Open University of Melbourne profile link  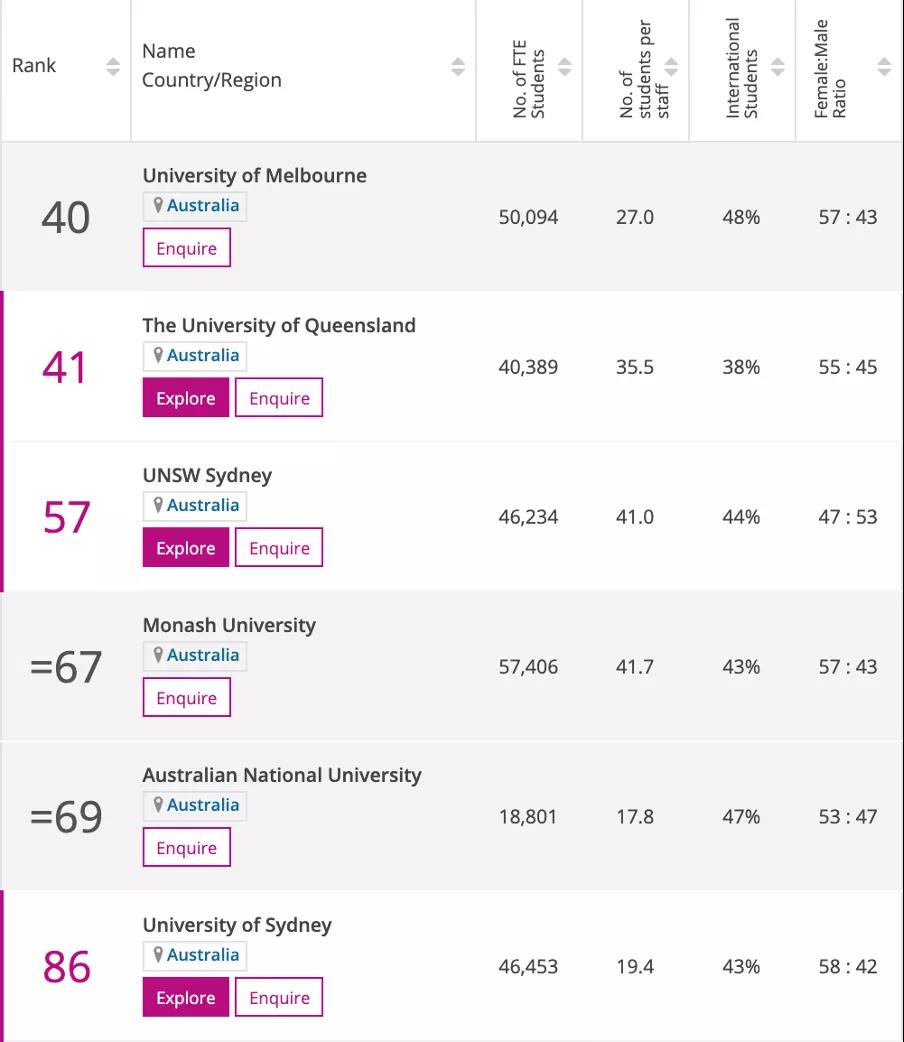pyautogui.click(x=254, y=175)
